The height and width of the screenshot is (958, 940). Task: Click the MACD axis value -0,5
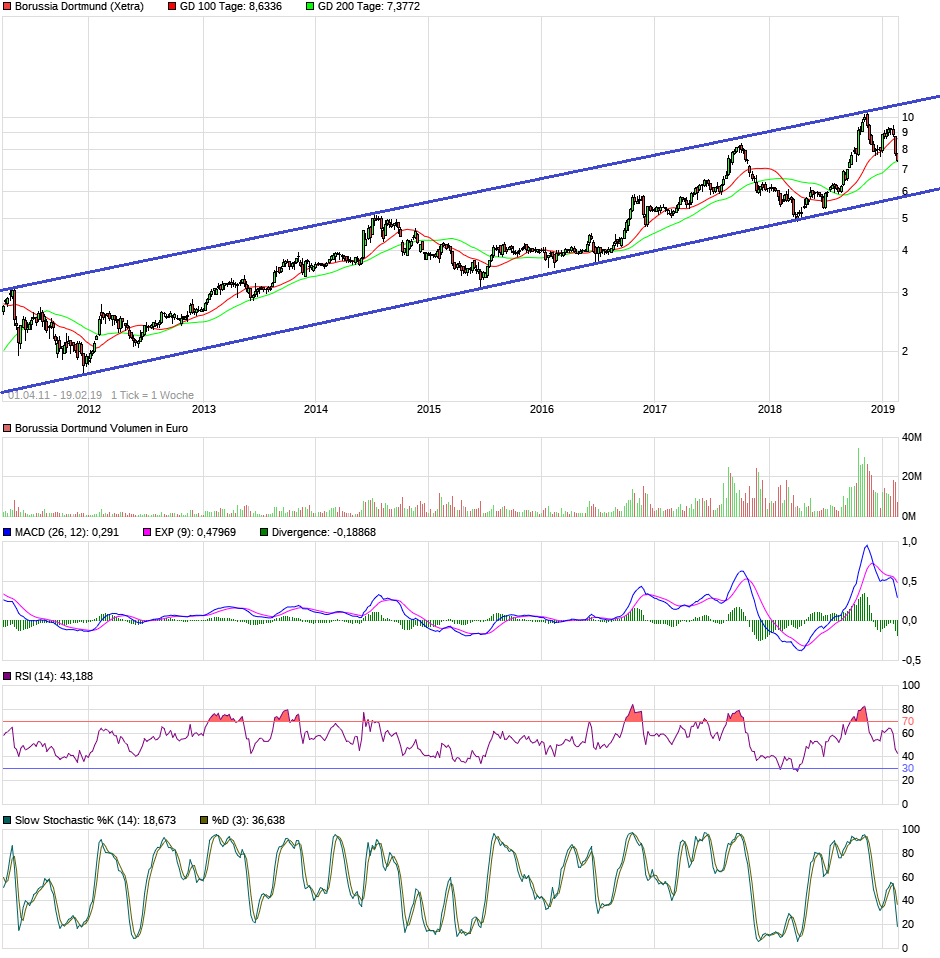point(911,660)
